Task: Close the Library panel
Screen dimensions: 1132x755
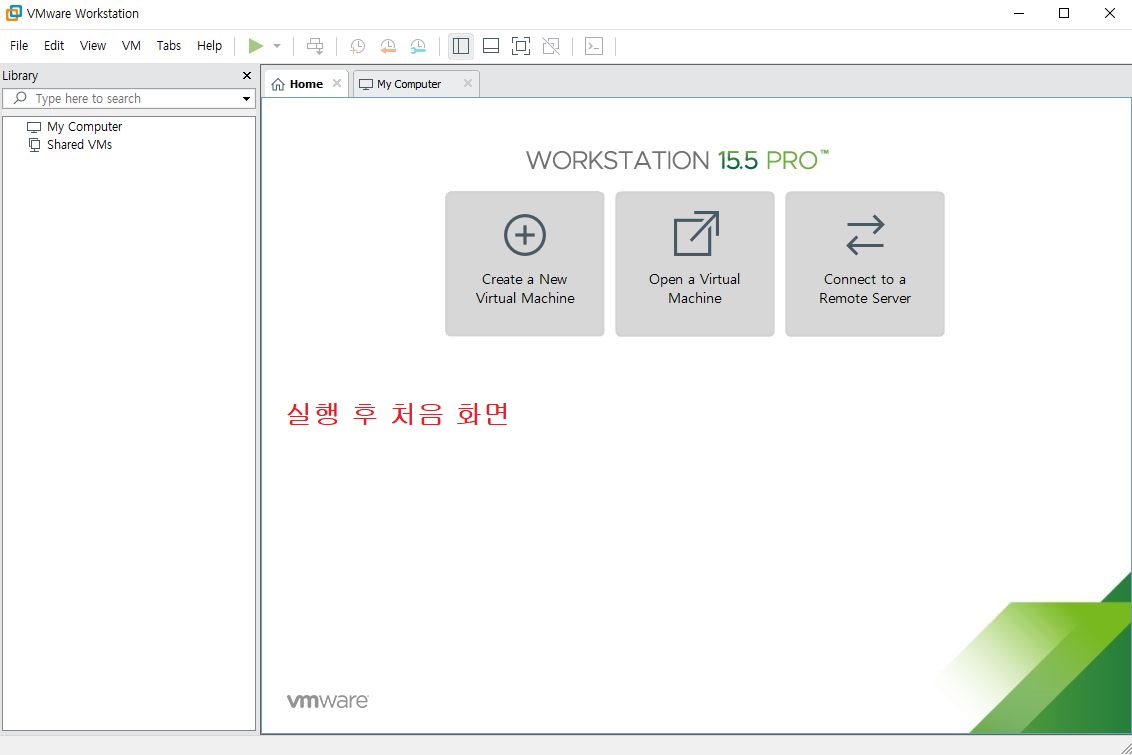Action: click(247, 75)
